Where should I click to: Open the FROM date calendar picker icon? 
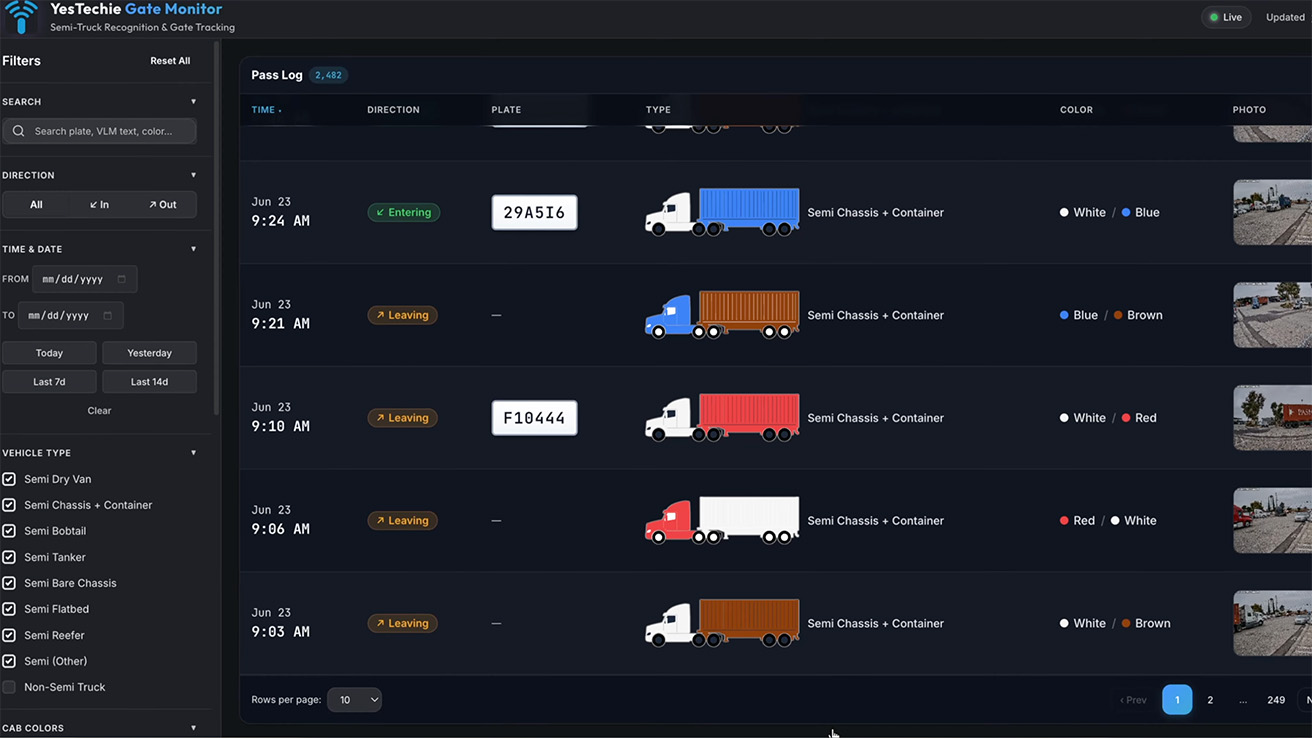click(x=122, y=279)
